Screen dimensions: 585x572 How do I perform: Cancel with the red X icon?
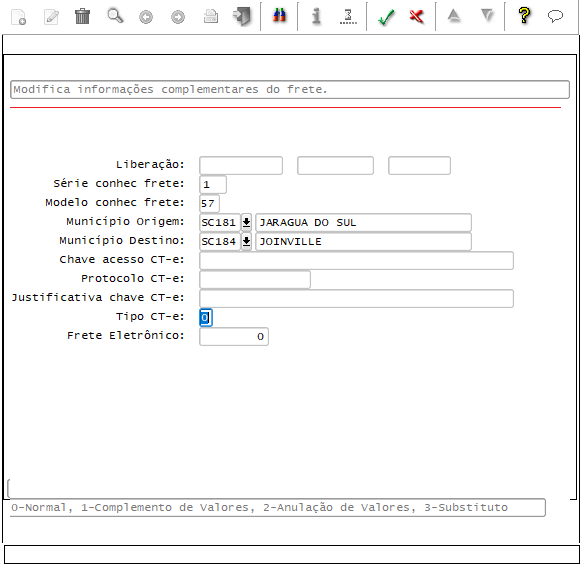[x=416, y=17]
